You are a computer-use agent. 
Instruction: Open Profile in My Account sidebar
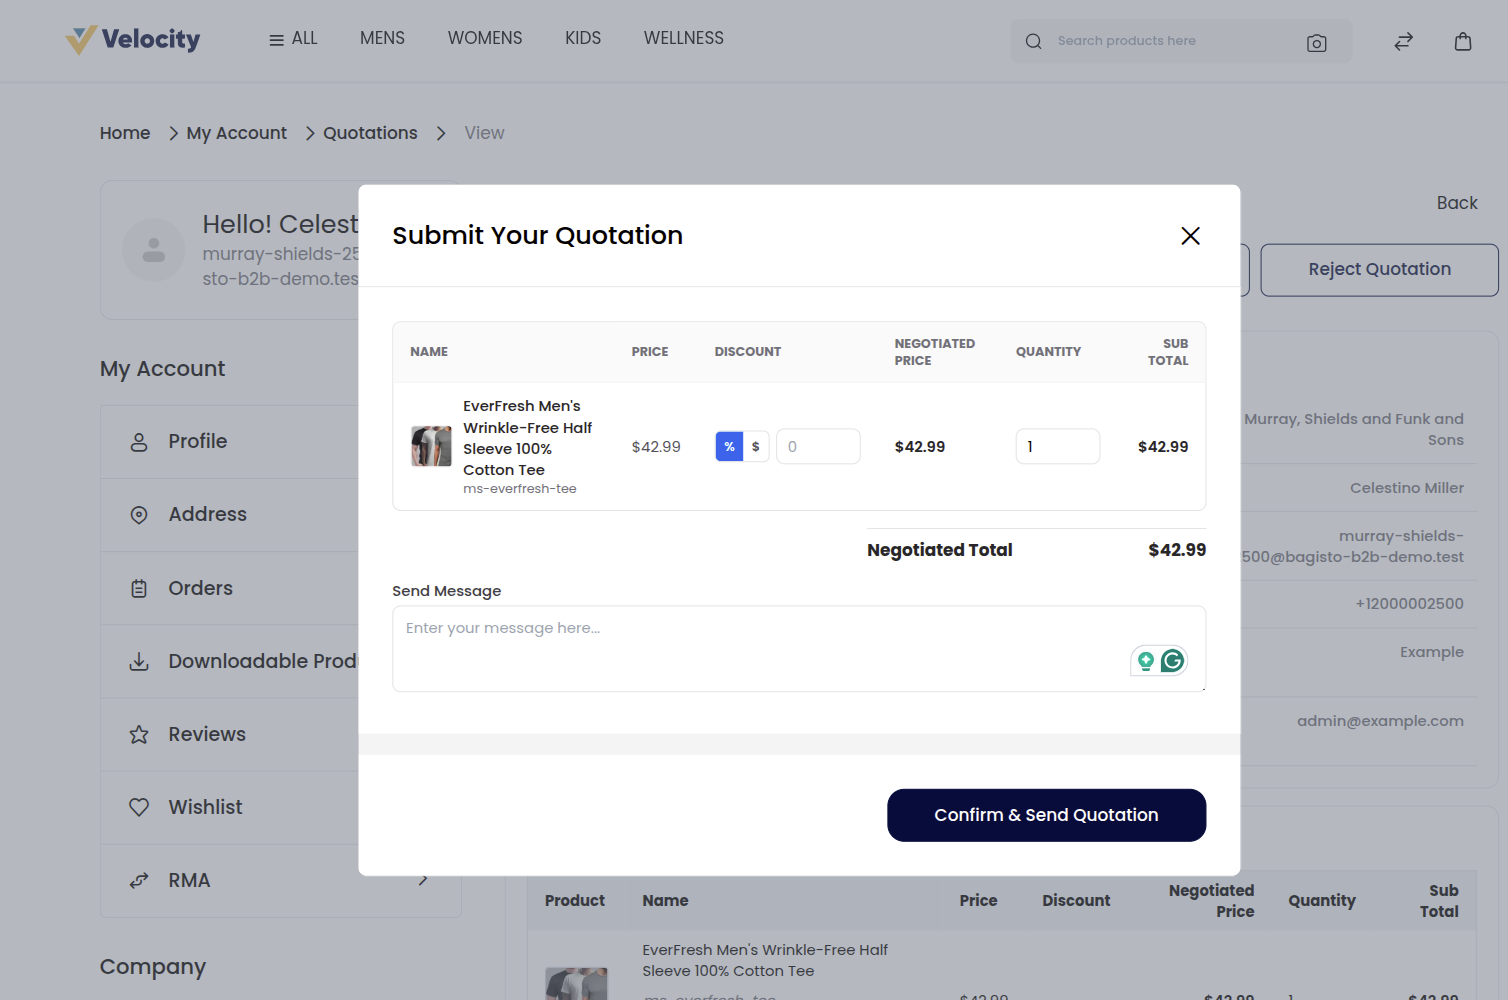click(x=197, y=441)
